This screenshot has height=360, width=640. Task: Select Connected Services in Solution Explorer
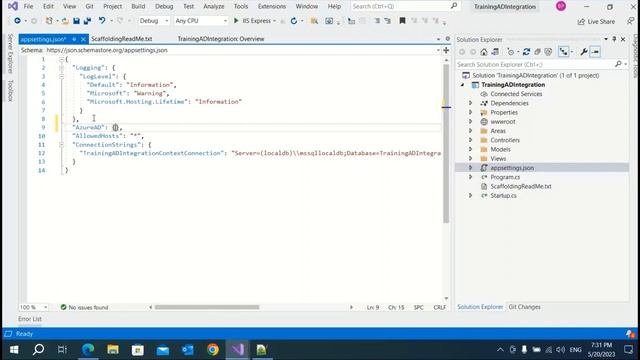click(x=516, y=94)
